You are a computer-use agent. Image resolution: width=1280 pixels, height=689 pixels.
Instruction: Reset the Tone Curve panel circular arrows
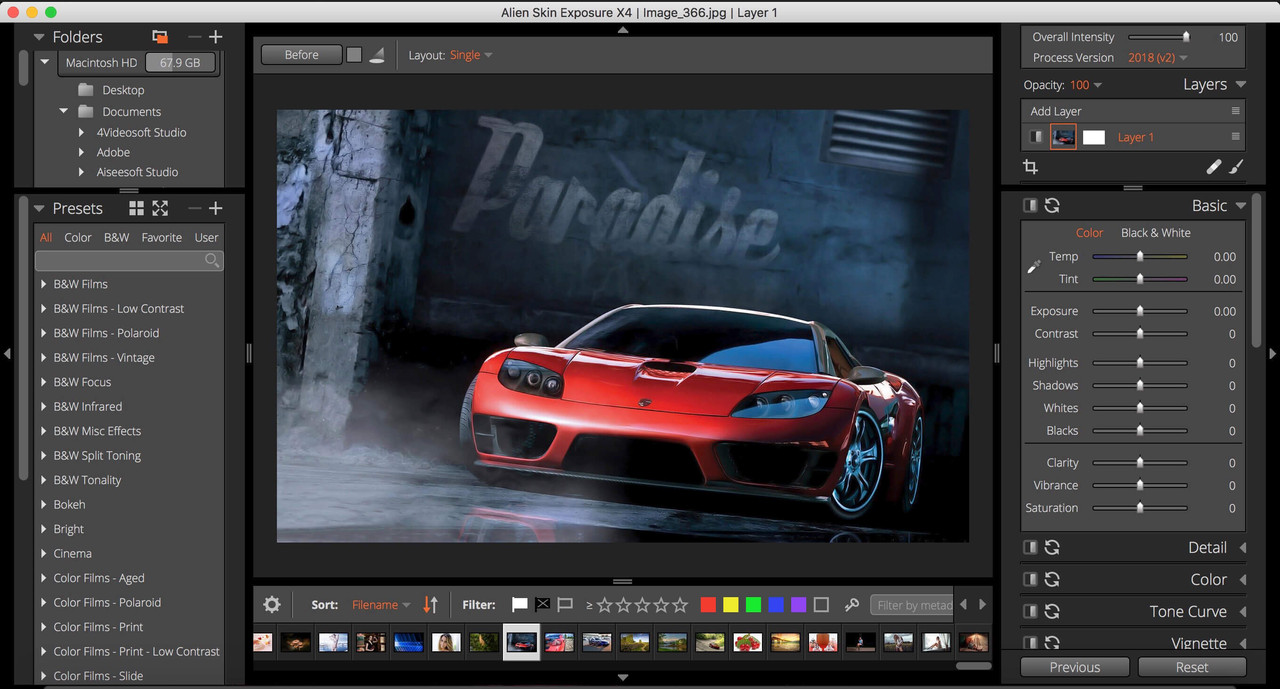(x=1052, y=611)
